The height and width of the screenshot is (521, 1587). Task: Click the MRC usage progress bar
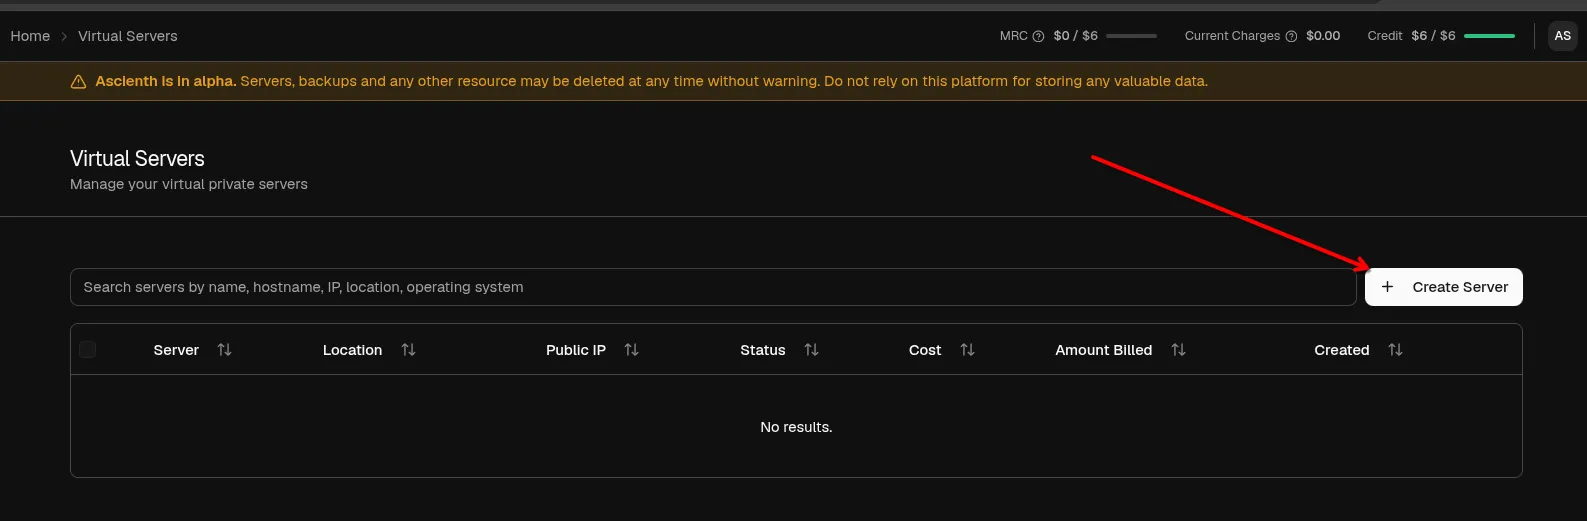click(1131, 36)
